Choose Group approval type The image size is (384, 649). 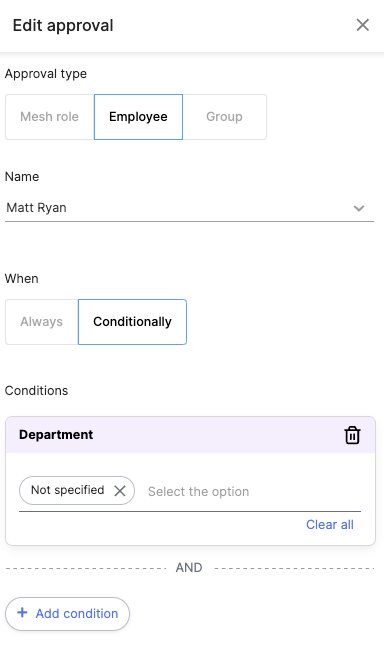tap(224, 117)
